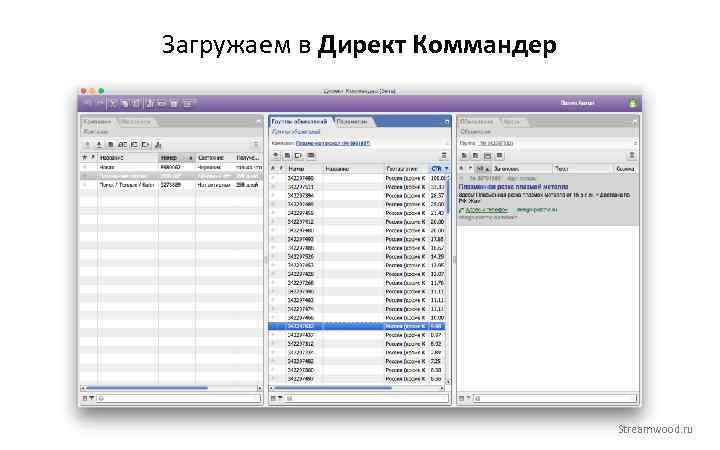Click the third icon in ads panel toolbar
Viewport: 720px width, 450px height.
point(488,156)
